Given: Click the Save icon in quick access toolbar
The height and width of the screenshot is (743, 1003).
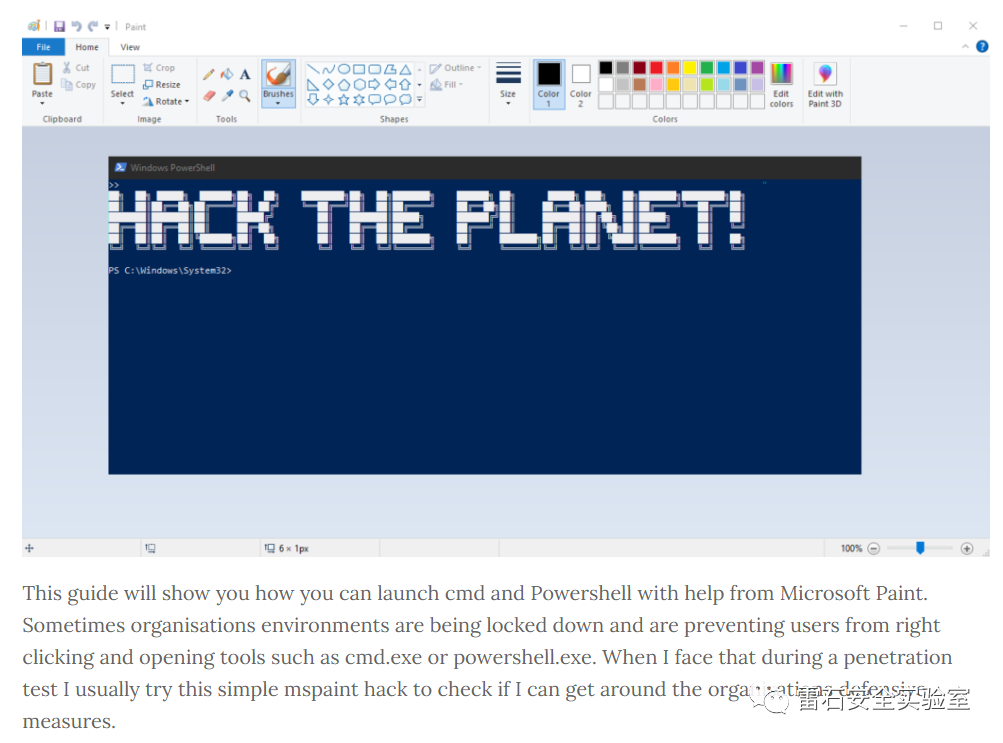Looking at the screenshot, I should pyautogui.click(x=59, y=26).
